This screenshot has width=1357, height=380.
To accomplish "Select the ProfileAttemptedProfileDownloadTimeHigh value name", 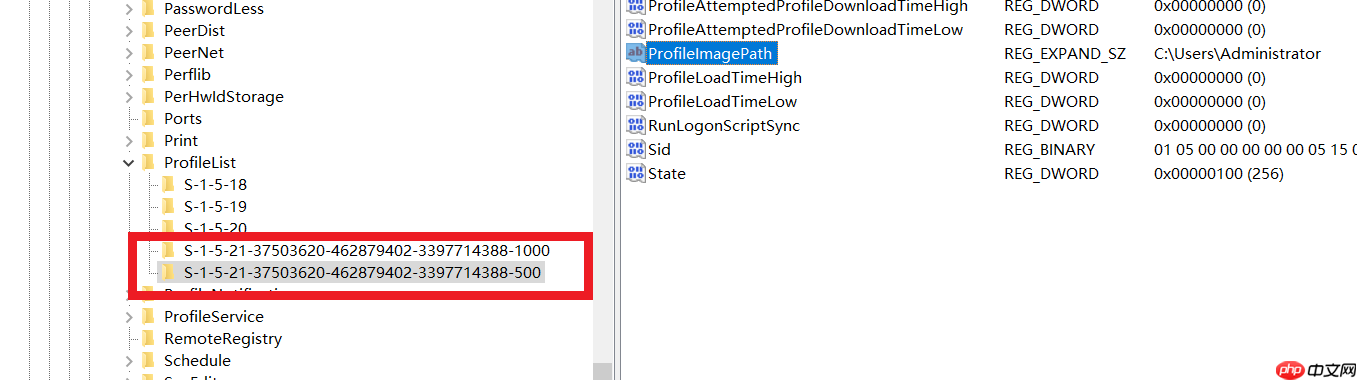I will pyautogui.click(x=808, y=6).
